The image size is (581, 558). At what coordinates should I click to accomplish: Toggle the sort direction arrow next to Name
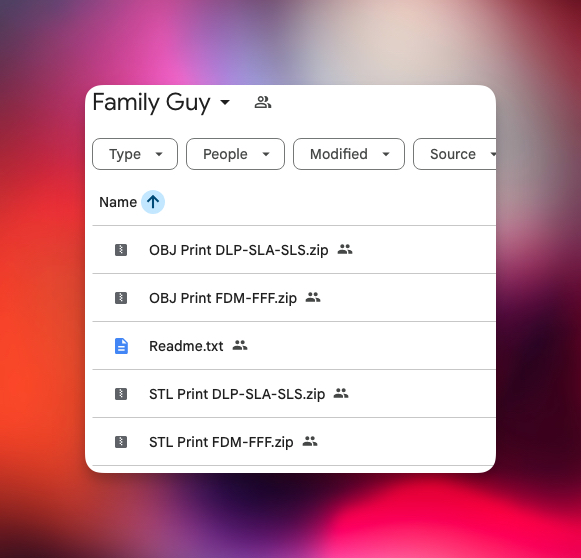(153, 202)
